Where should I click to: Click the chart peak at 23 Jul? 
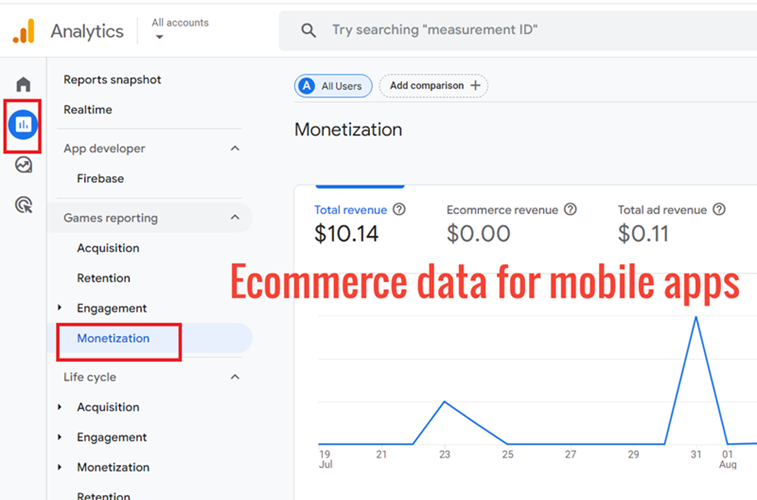[x=445, y=401]
